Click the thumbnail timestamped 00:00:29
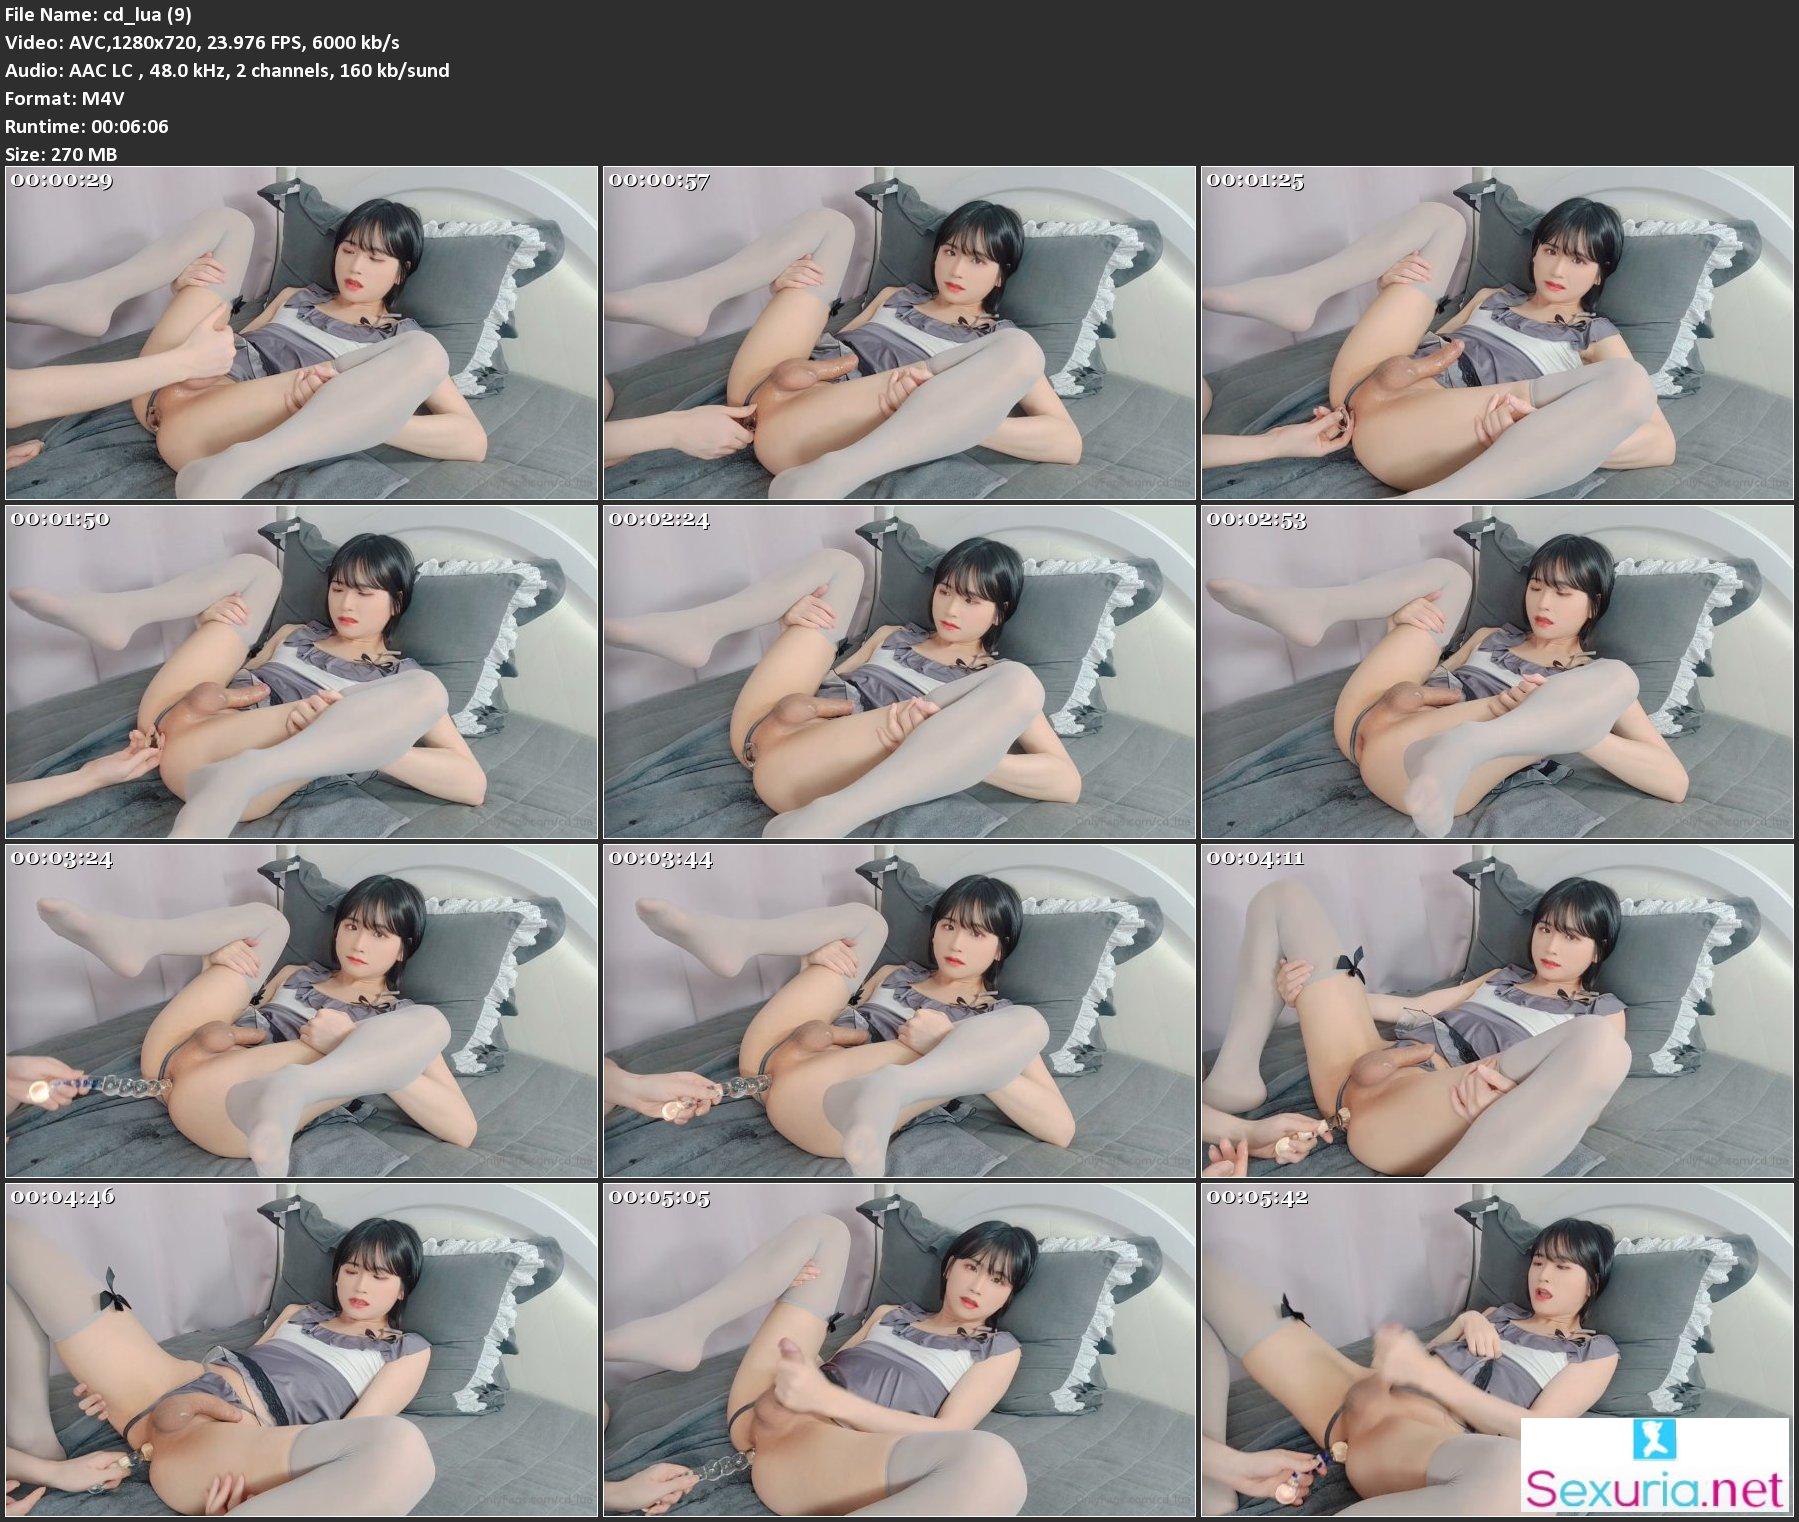The width and height of the screenshot is (1799, 1522). click(x=301, y=333)
